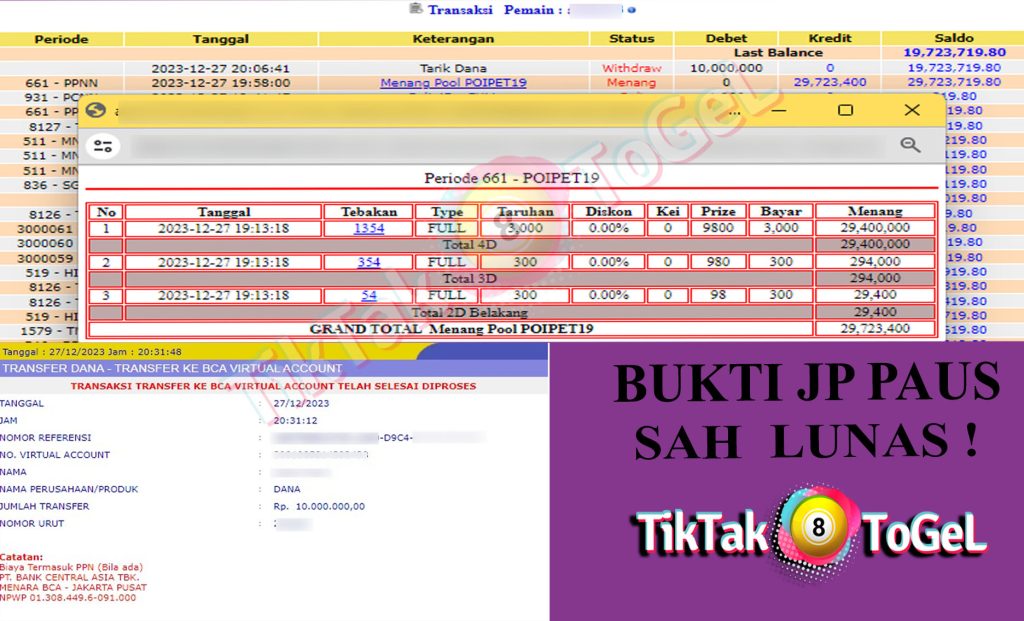Click the NO. VIRTUAL ACCOUNT label
1024x621 pixels.
point(55,454)
